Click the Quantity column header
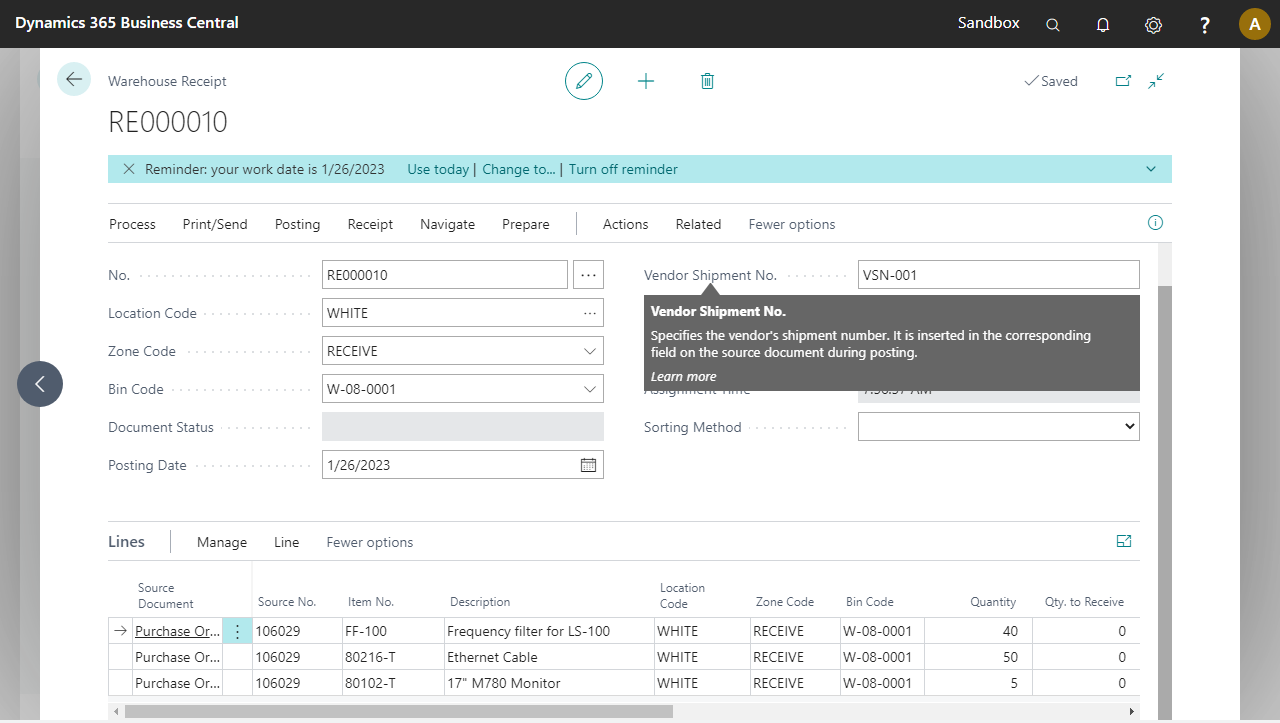Viewport: 1280px width, 723px height. point(993,602)
